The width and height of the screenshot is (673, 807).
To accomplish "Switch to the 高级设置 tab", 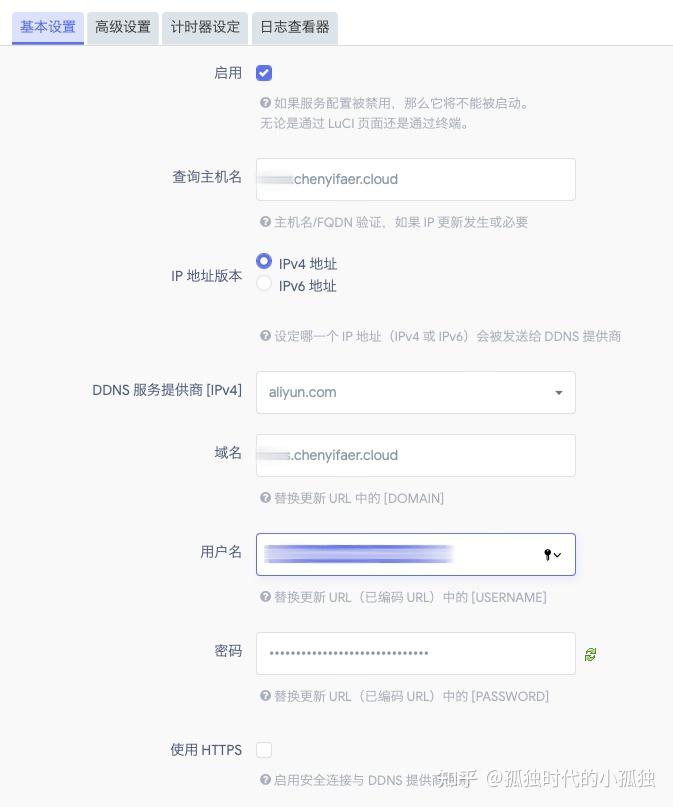I will coord(123,28).
